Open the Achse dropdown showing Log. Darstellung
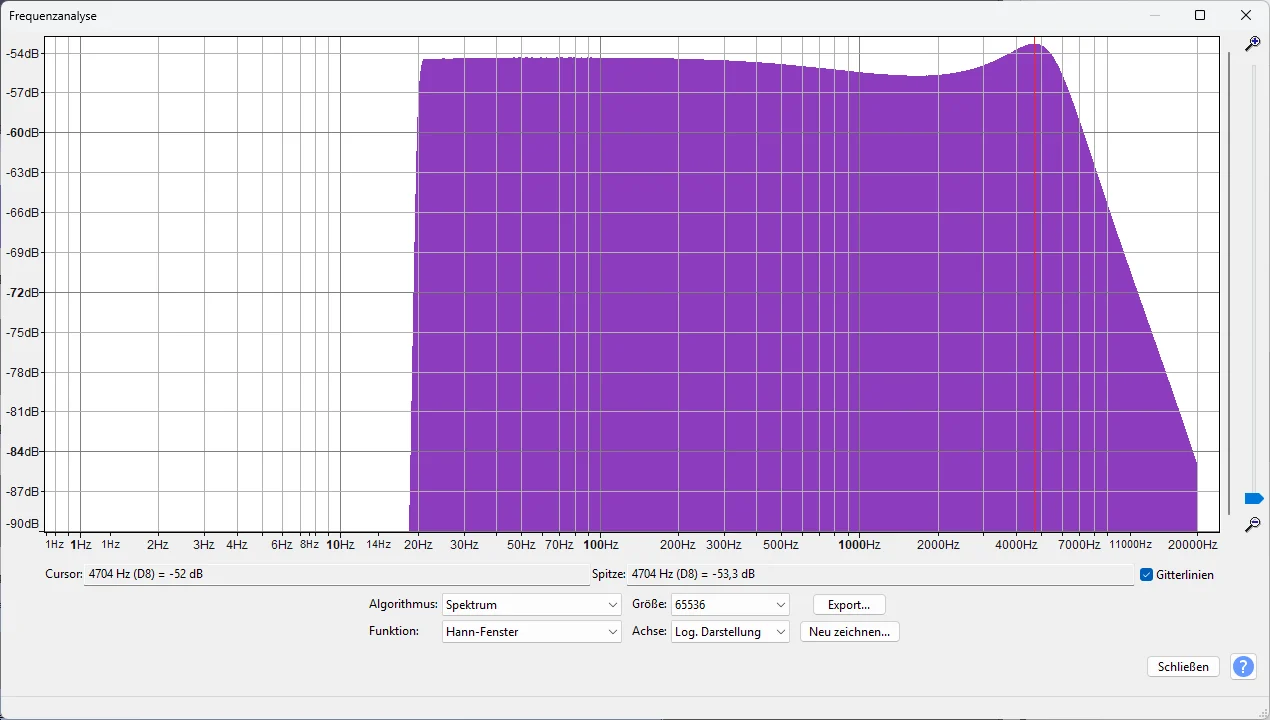The height and width of the screenshot is (720, 1270). 731,632
